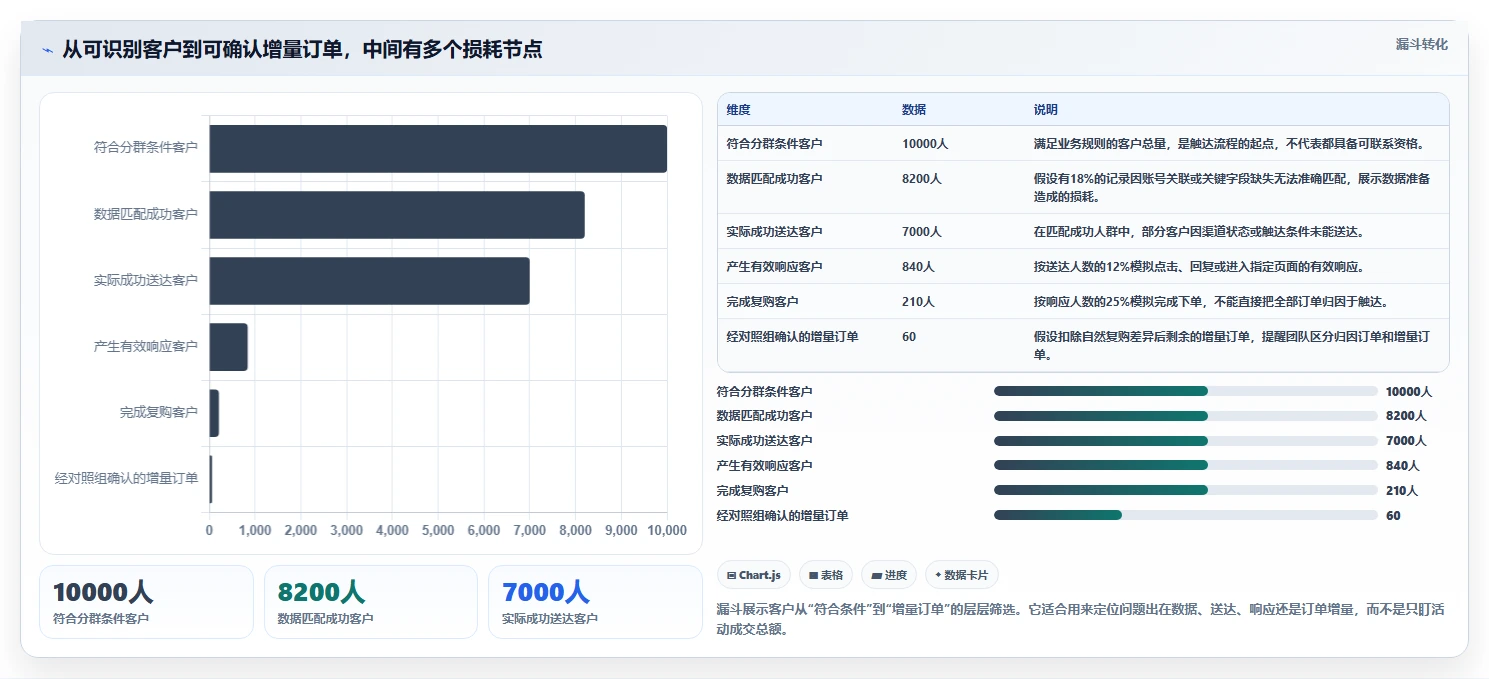
Task: Click the 60 value beside the progress bar
Action: pos(1394,516)
